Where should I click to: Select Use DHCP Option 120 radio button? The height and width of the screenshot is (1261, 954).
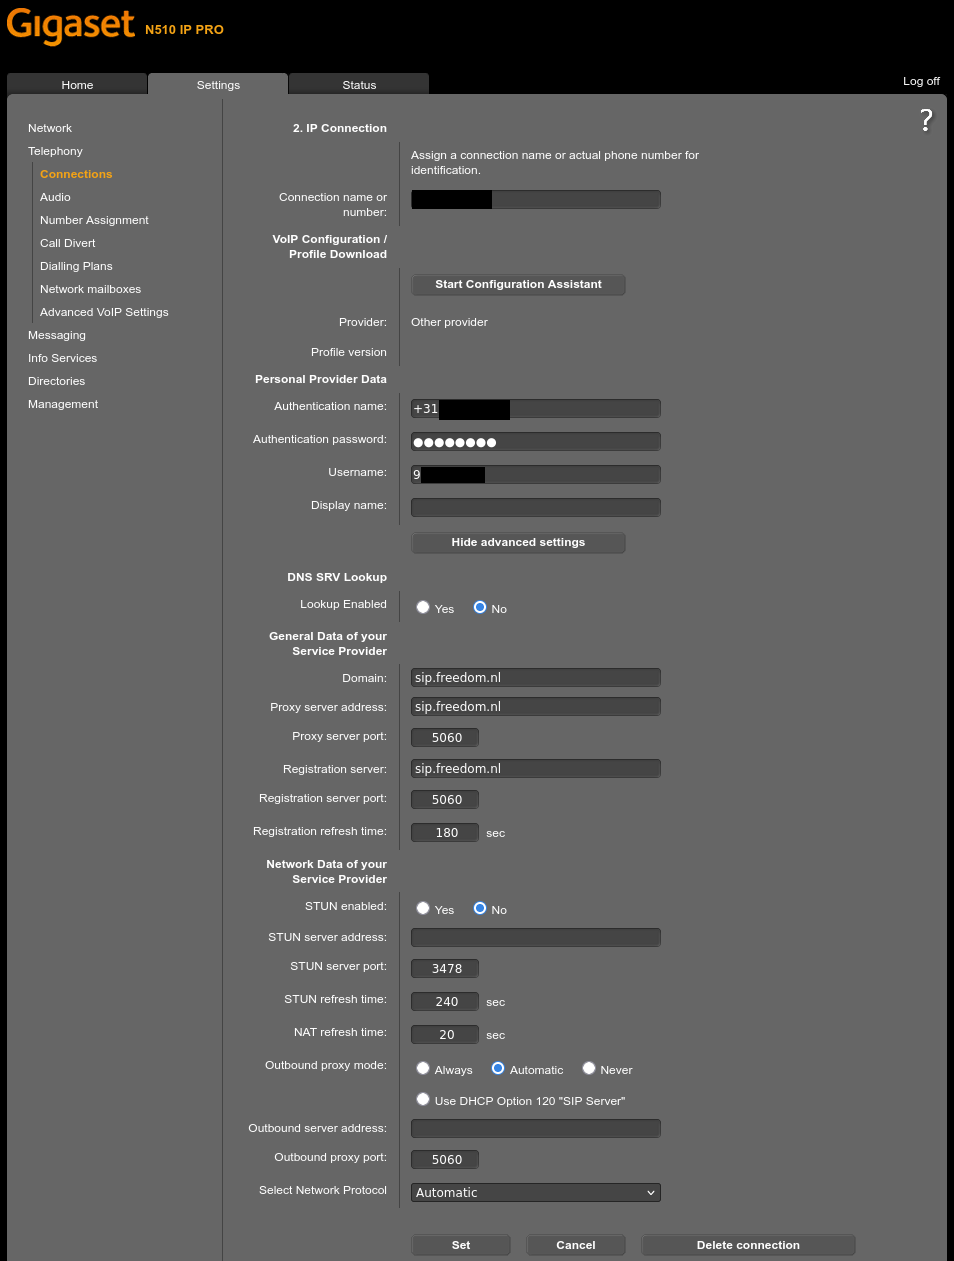click(x=423, y=1099)
